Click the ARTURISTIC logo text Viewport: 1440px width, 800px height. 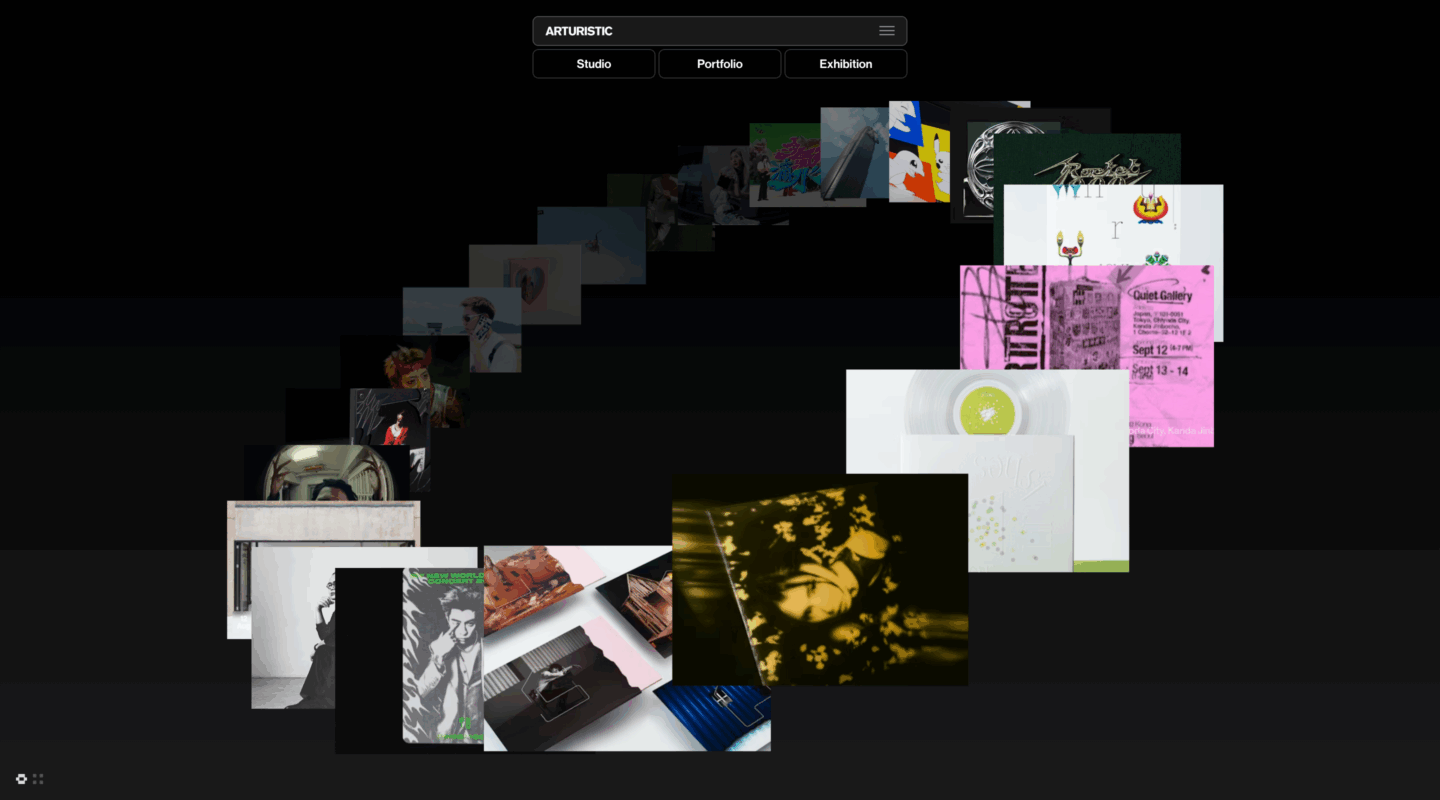click(x=579, y=31)
